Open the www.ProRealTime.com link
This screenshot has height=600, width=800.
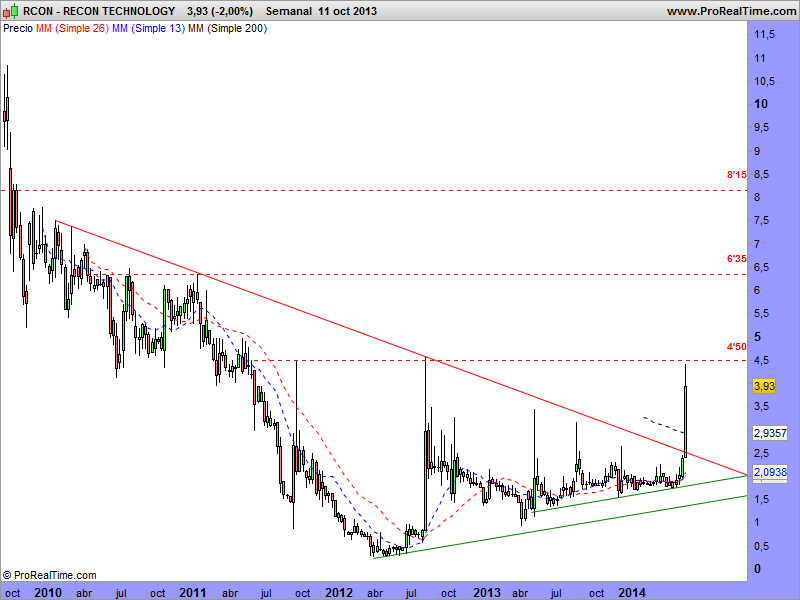point(731,11)
